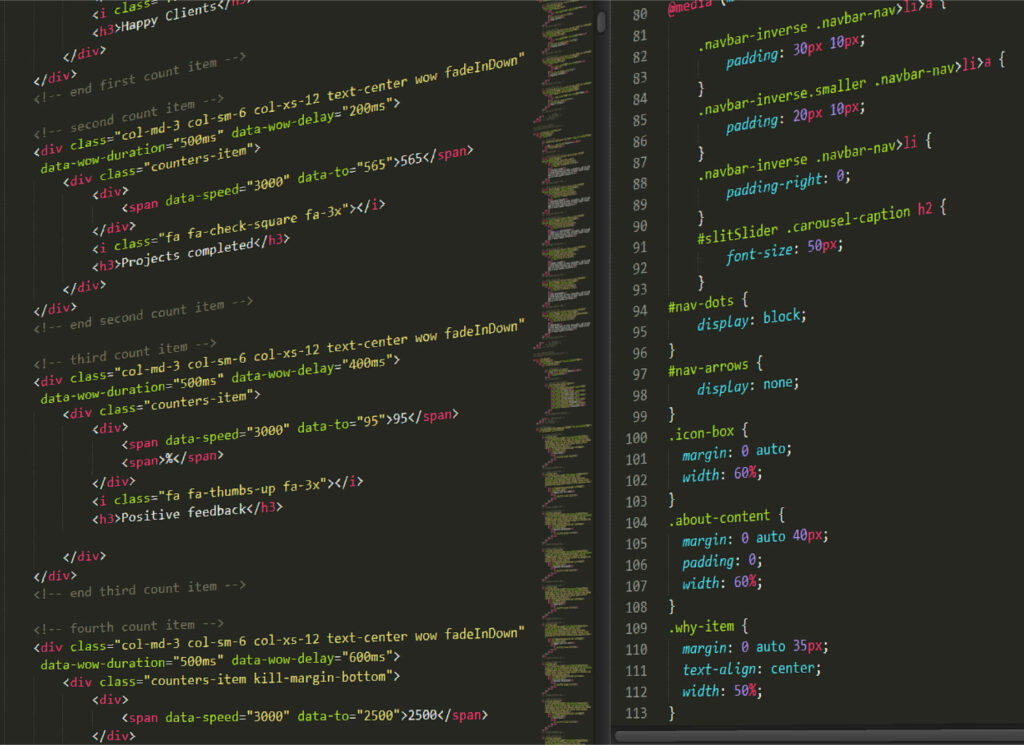Click the '.why-item {' selector line

pos(708,626)
